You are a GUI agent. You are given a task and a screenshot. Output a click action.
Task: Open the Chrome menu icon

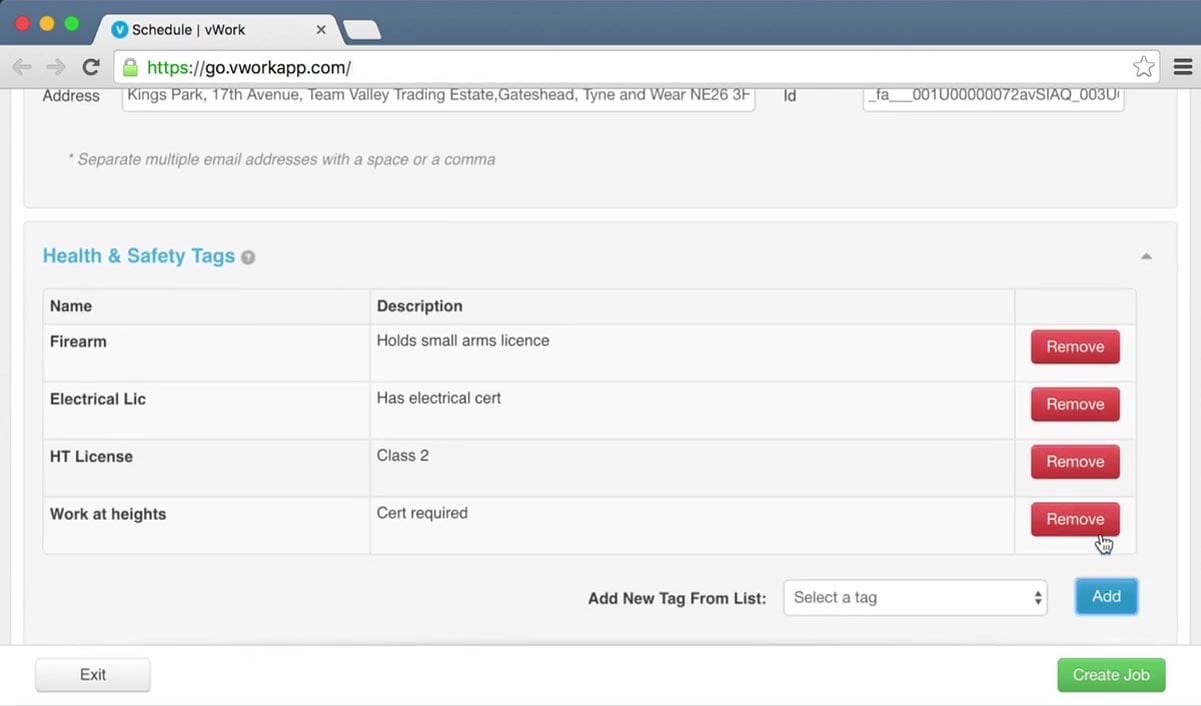click(1182, 66)
